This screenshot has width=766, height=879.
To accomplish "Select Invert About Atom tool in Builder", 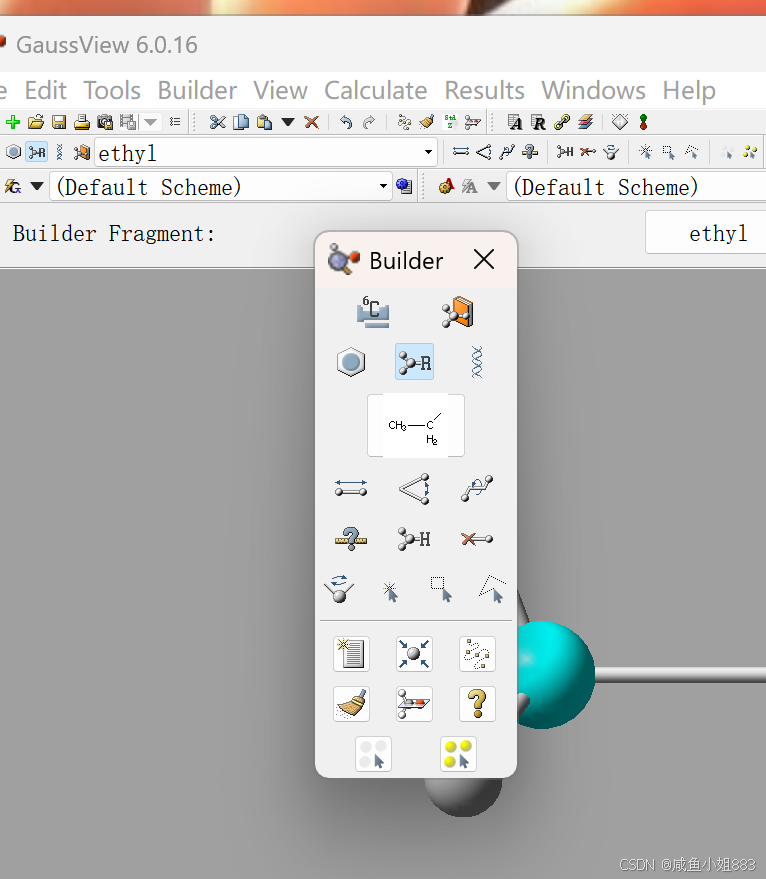I will [x=339, y=589].
